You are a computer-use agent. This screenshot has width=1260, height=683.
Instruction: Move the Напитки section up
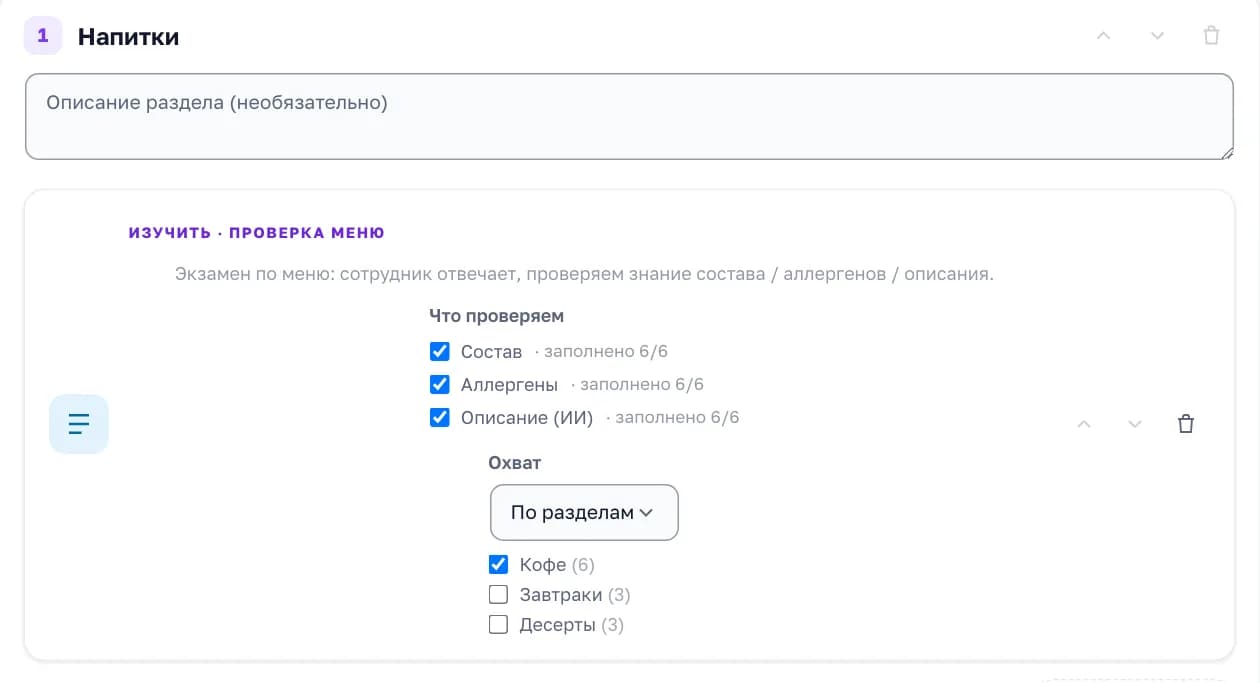tap(1104, 36)
